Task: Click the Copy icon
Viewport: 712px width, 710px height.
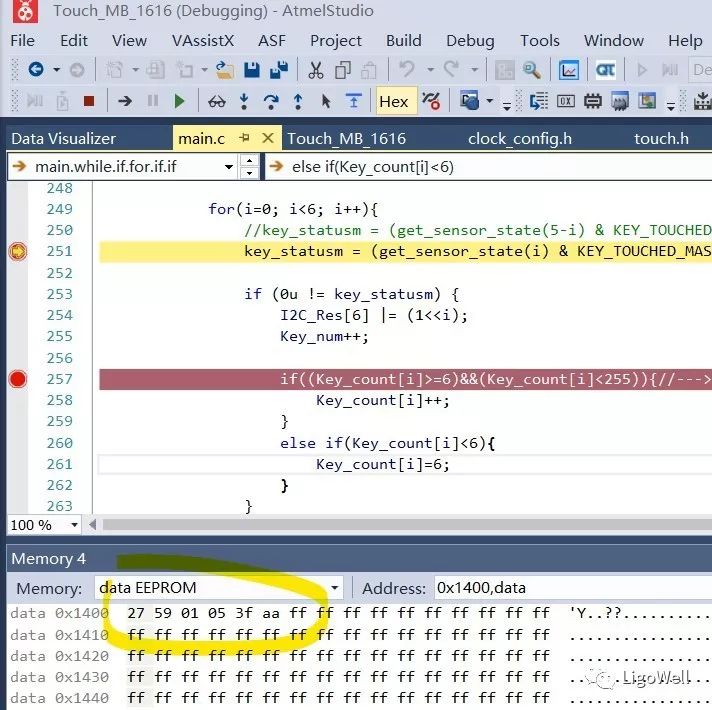Action: tap(343, 70)
